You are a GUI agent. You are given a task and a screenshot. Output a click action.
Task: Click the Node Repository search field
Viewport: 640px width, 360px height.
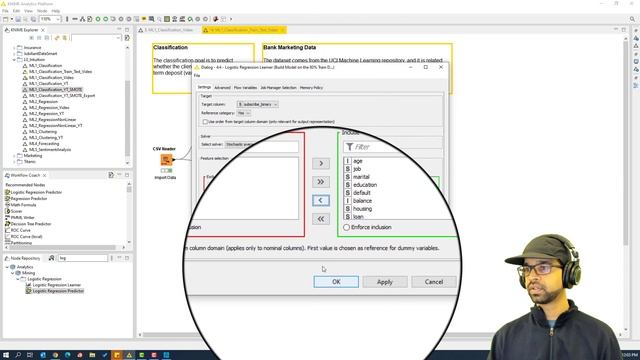click(x=82, y=258)
